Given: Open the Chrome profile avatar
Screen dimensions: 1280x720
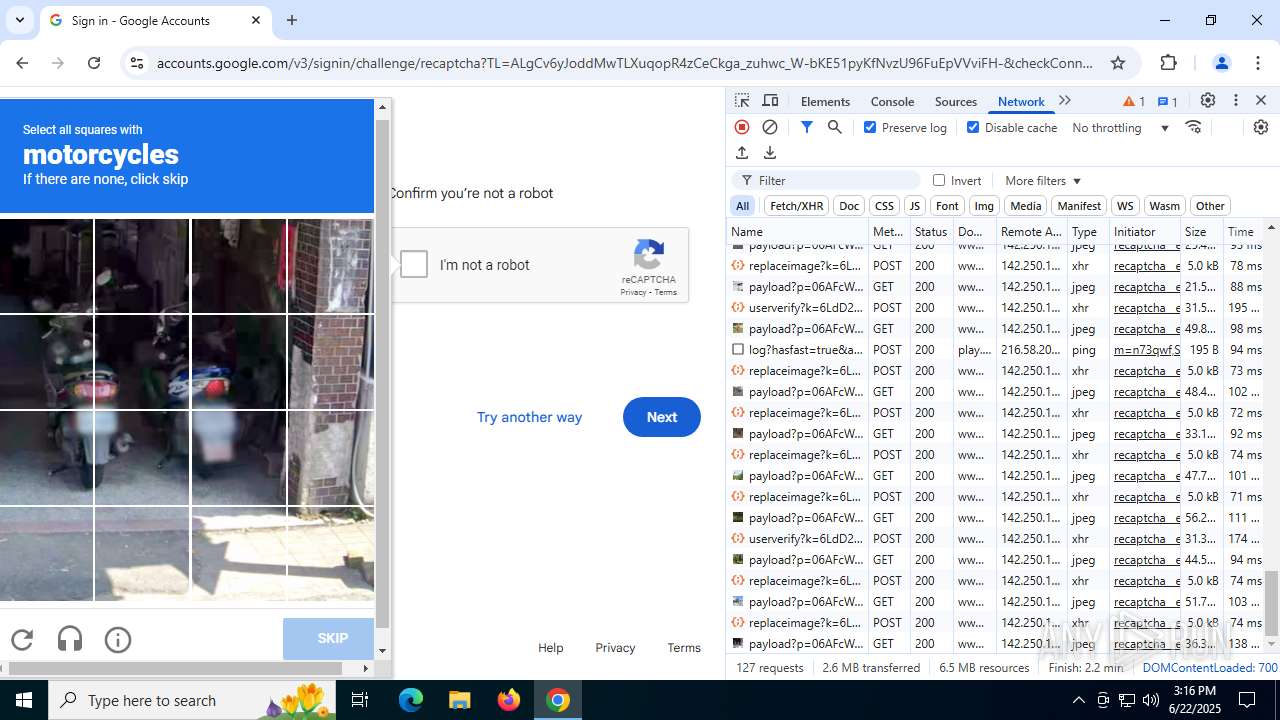Looking at the screenshot, I should point(1221,63).
